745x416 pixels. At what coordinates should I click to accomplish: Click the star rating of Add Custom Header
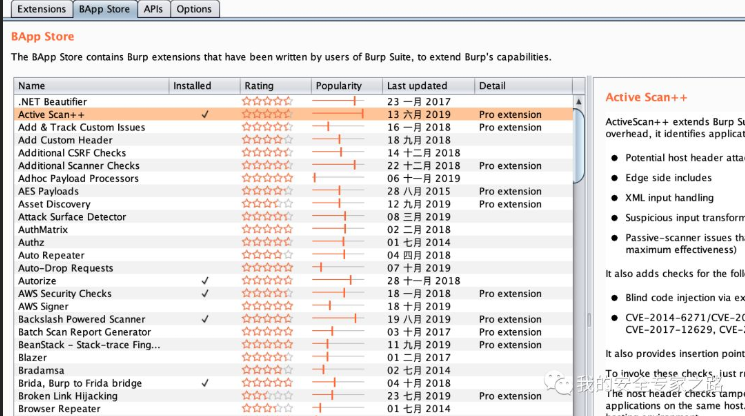click(x=267, y=140)
